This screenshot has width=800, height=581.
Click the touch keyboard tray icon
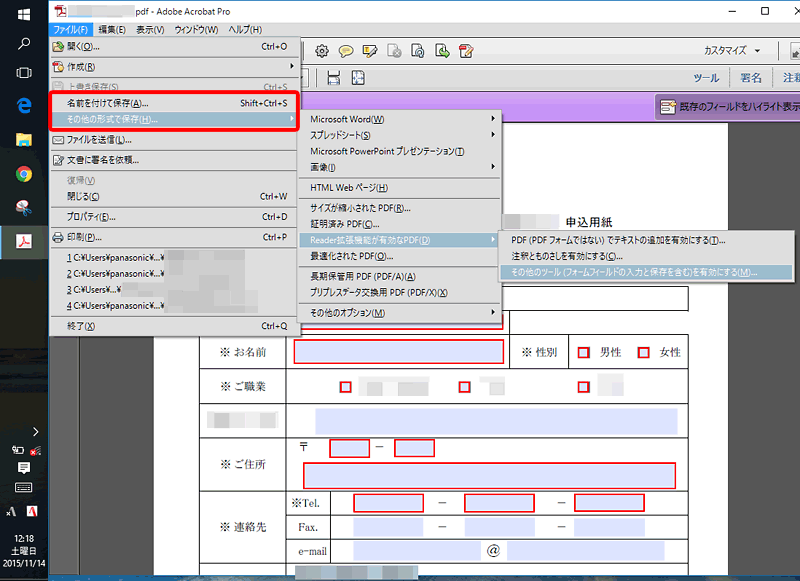coord(23,488)
